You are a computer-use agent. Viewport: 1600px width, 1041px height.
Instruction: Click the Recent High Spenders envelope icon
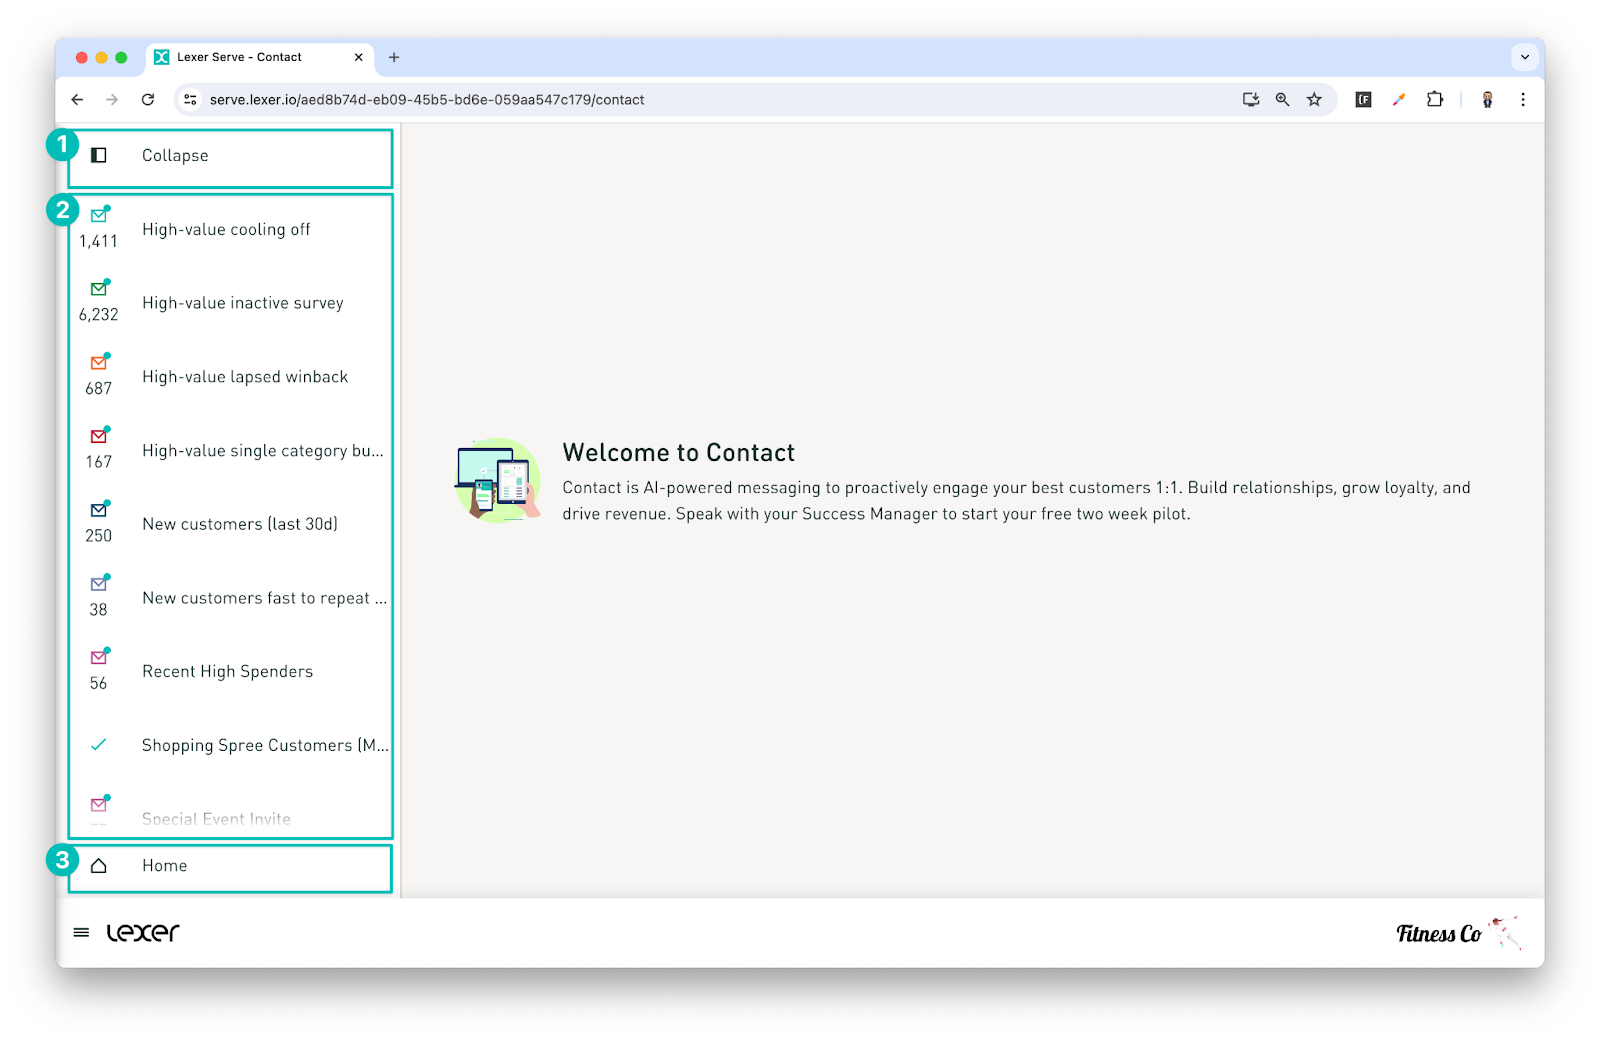[x=99, y=657]
